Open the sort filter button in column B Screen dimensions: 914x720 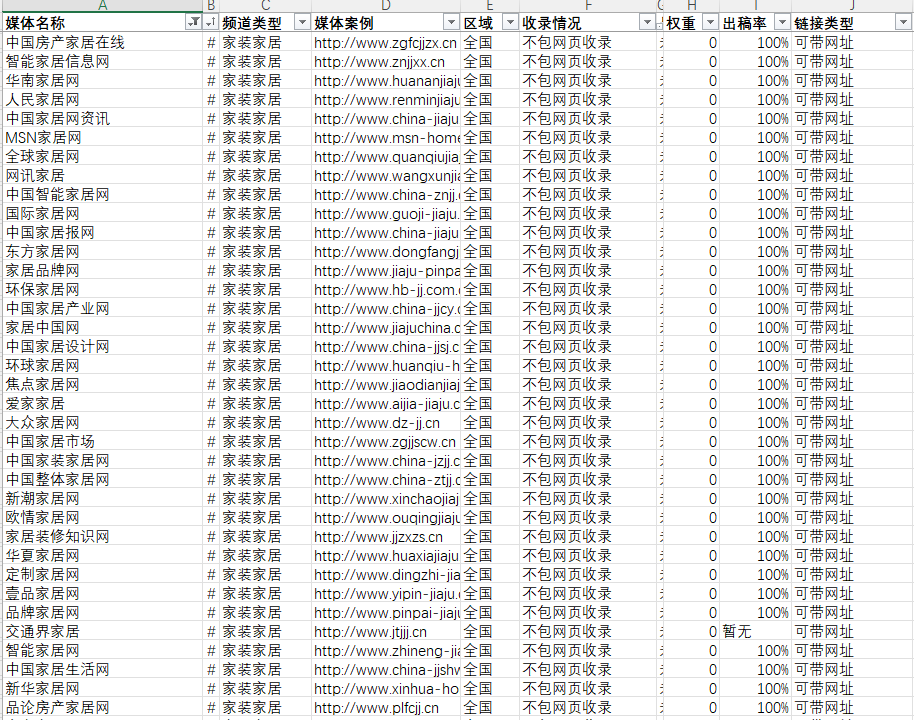(x=211, y=22)
